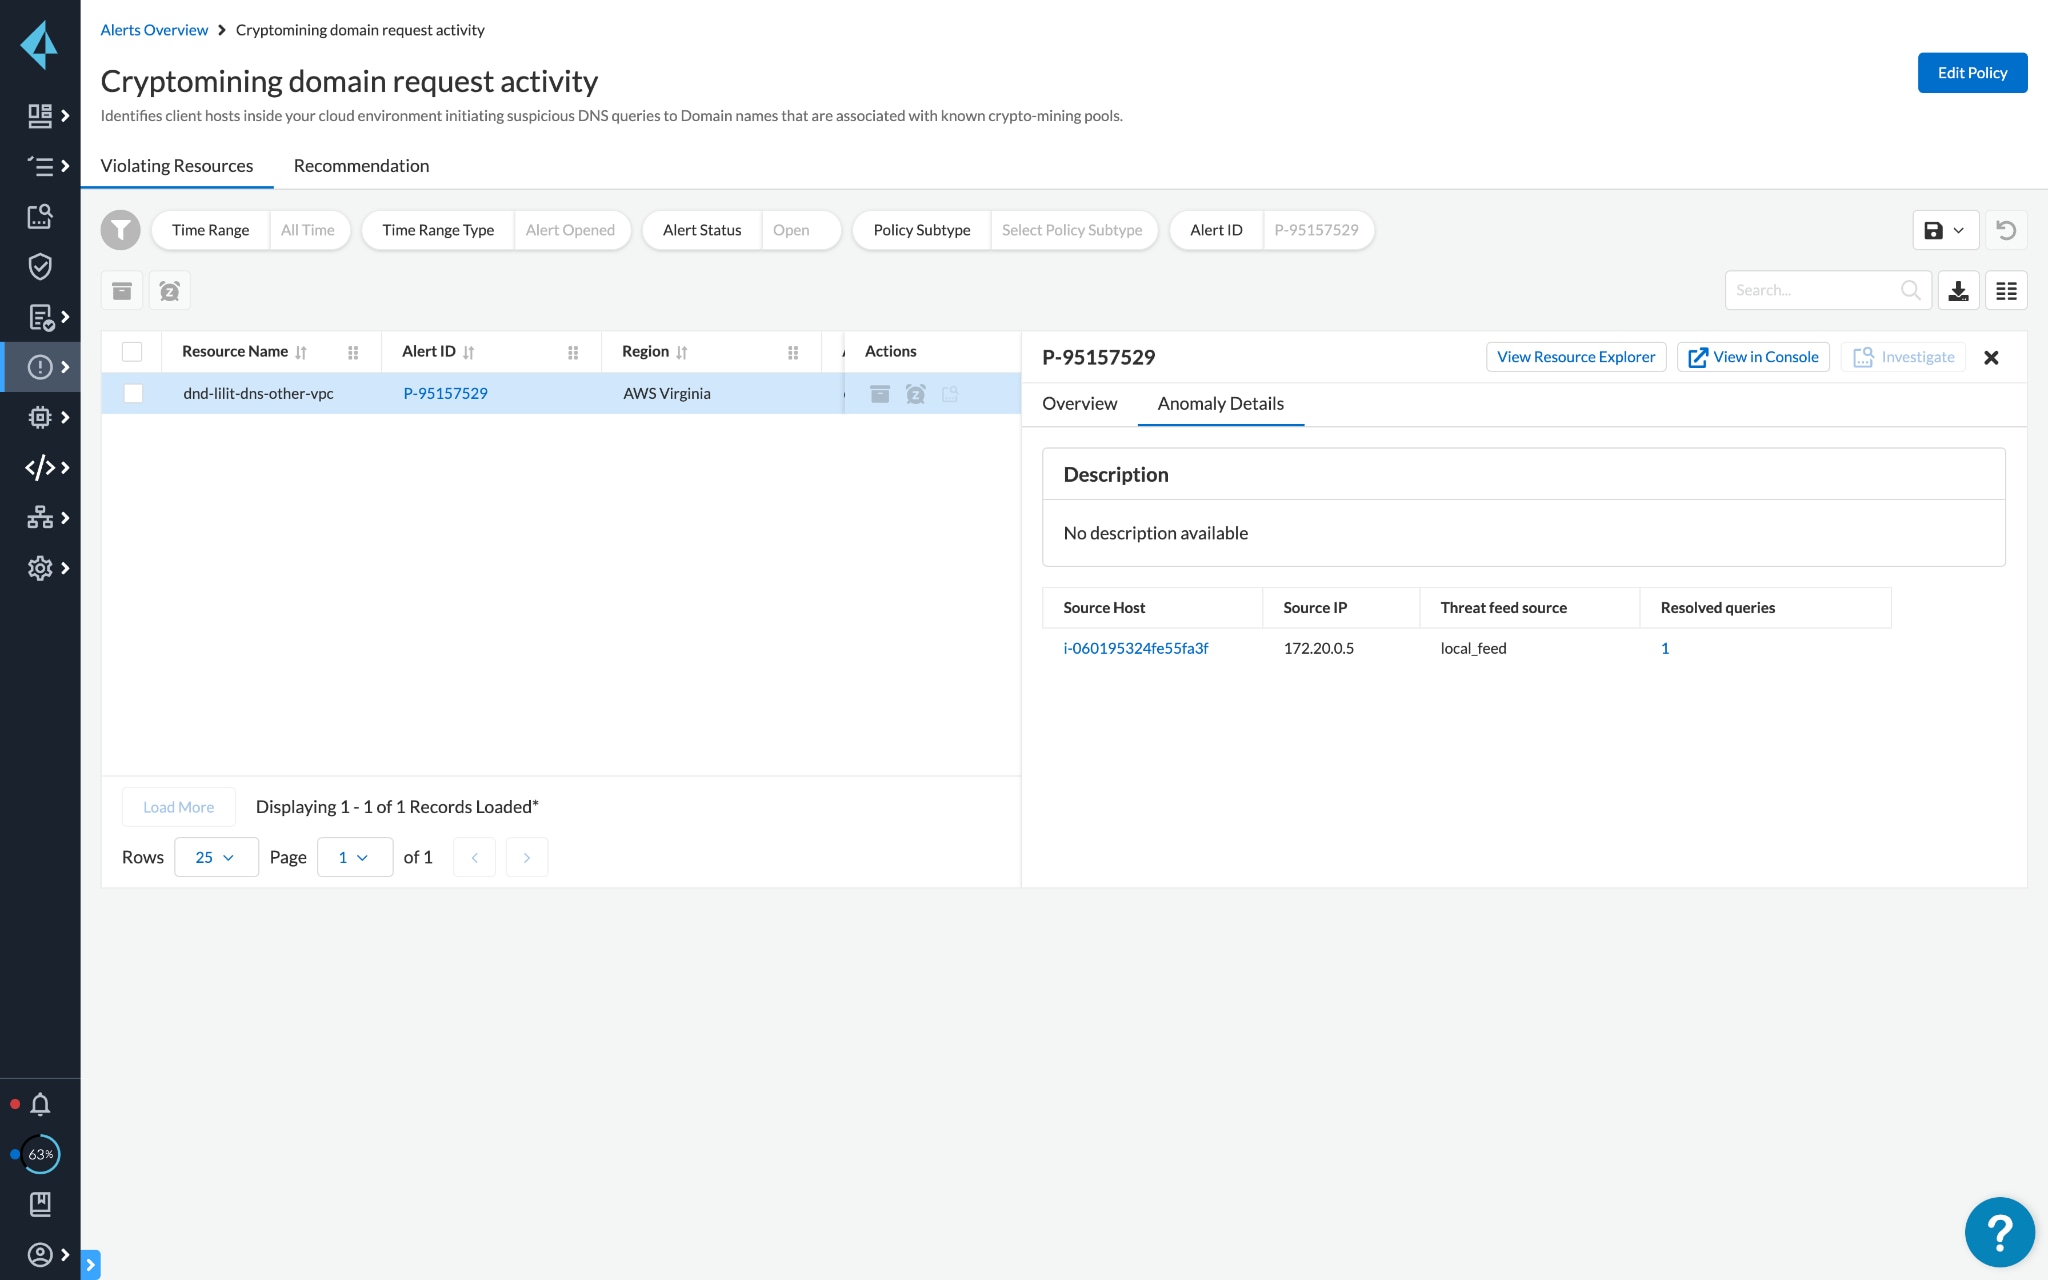Click the resolved queries count link showing 1
2048x1280 pixels.
(x=1663, y=647)
